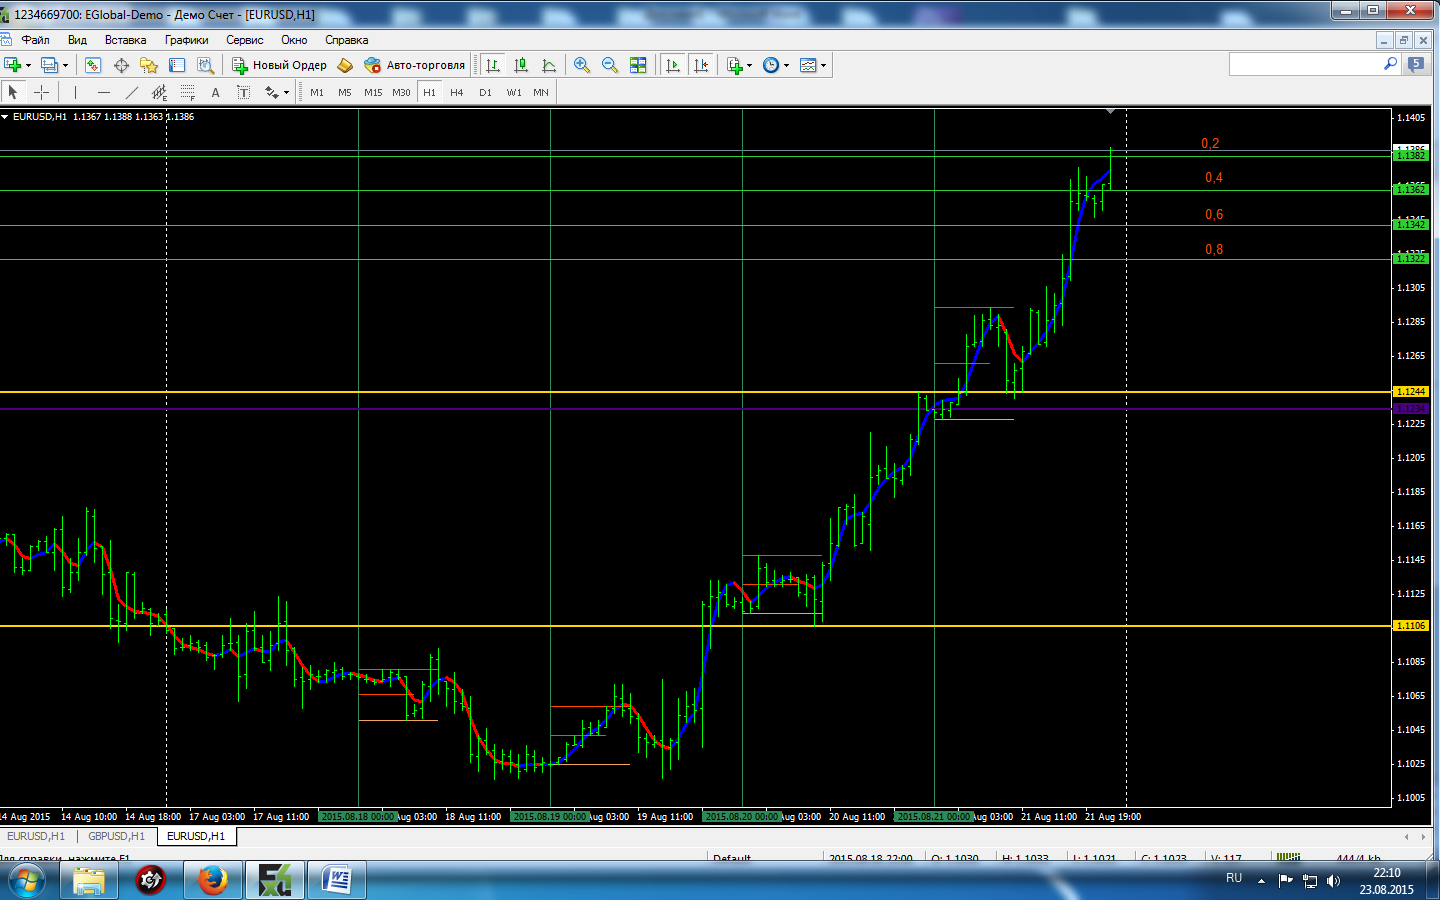Image resolution: width=1440 pixels, height=900 pixels.
Task: Click the Zoom In magnifier icon
Action: coord(582,65)
